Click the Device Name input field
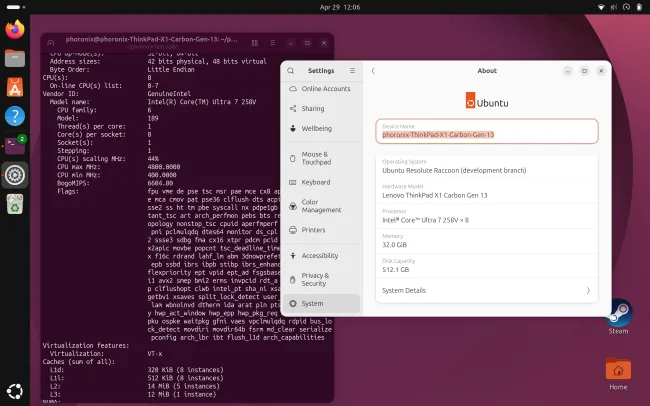The image size is (650, 406). click(487, 131)
